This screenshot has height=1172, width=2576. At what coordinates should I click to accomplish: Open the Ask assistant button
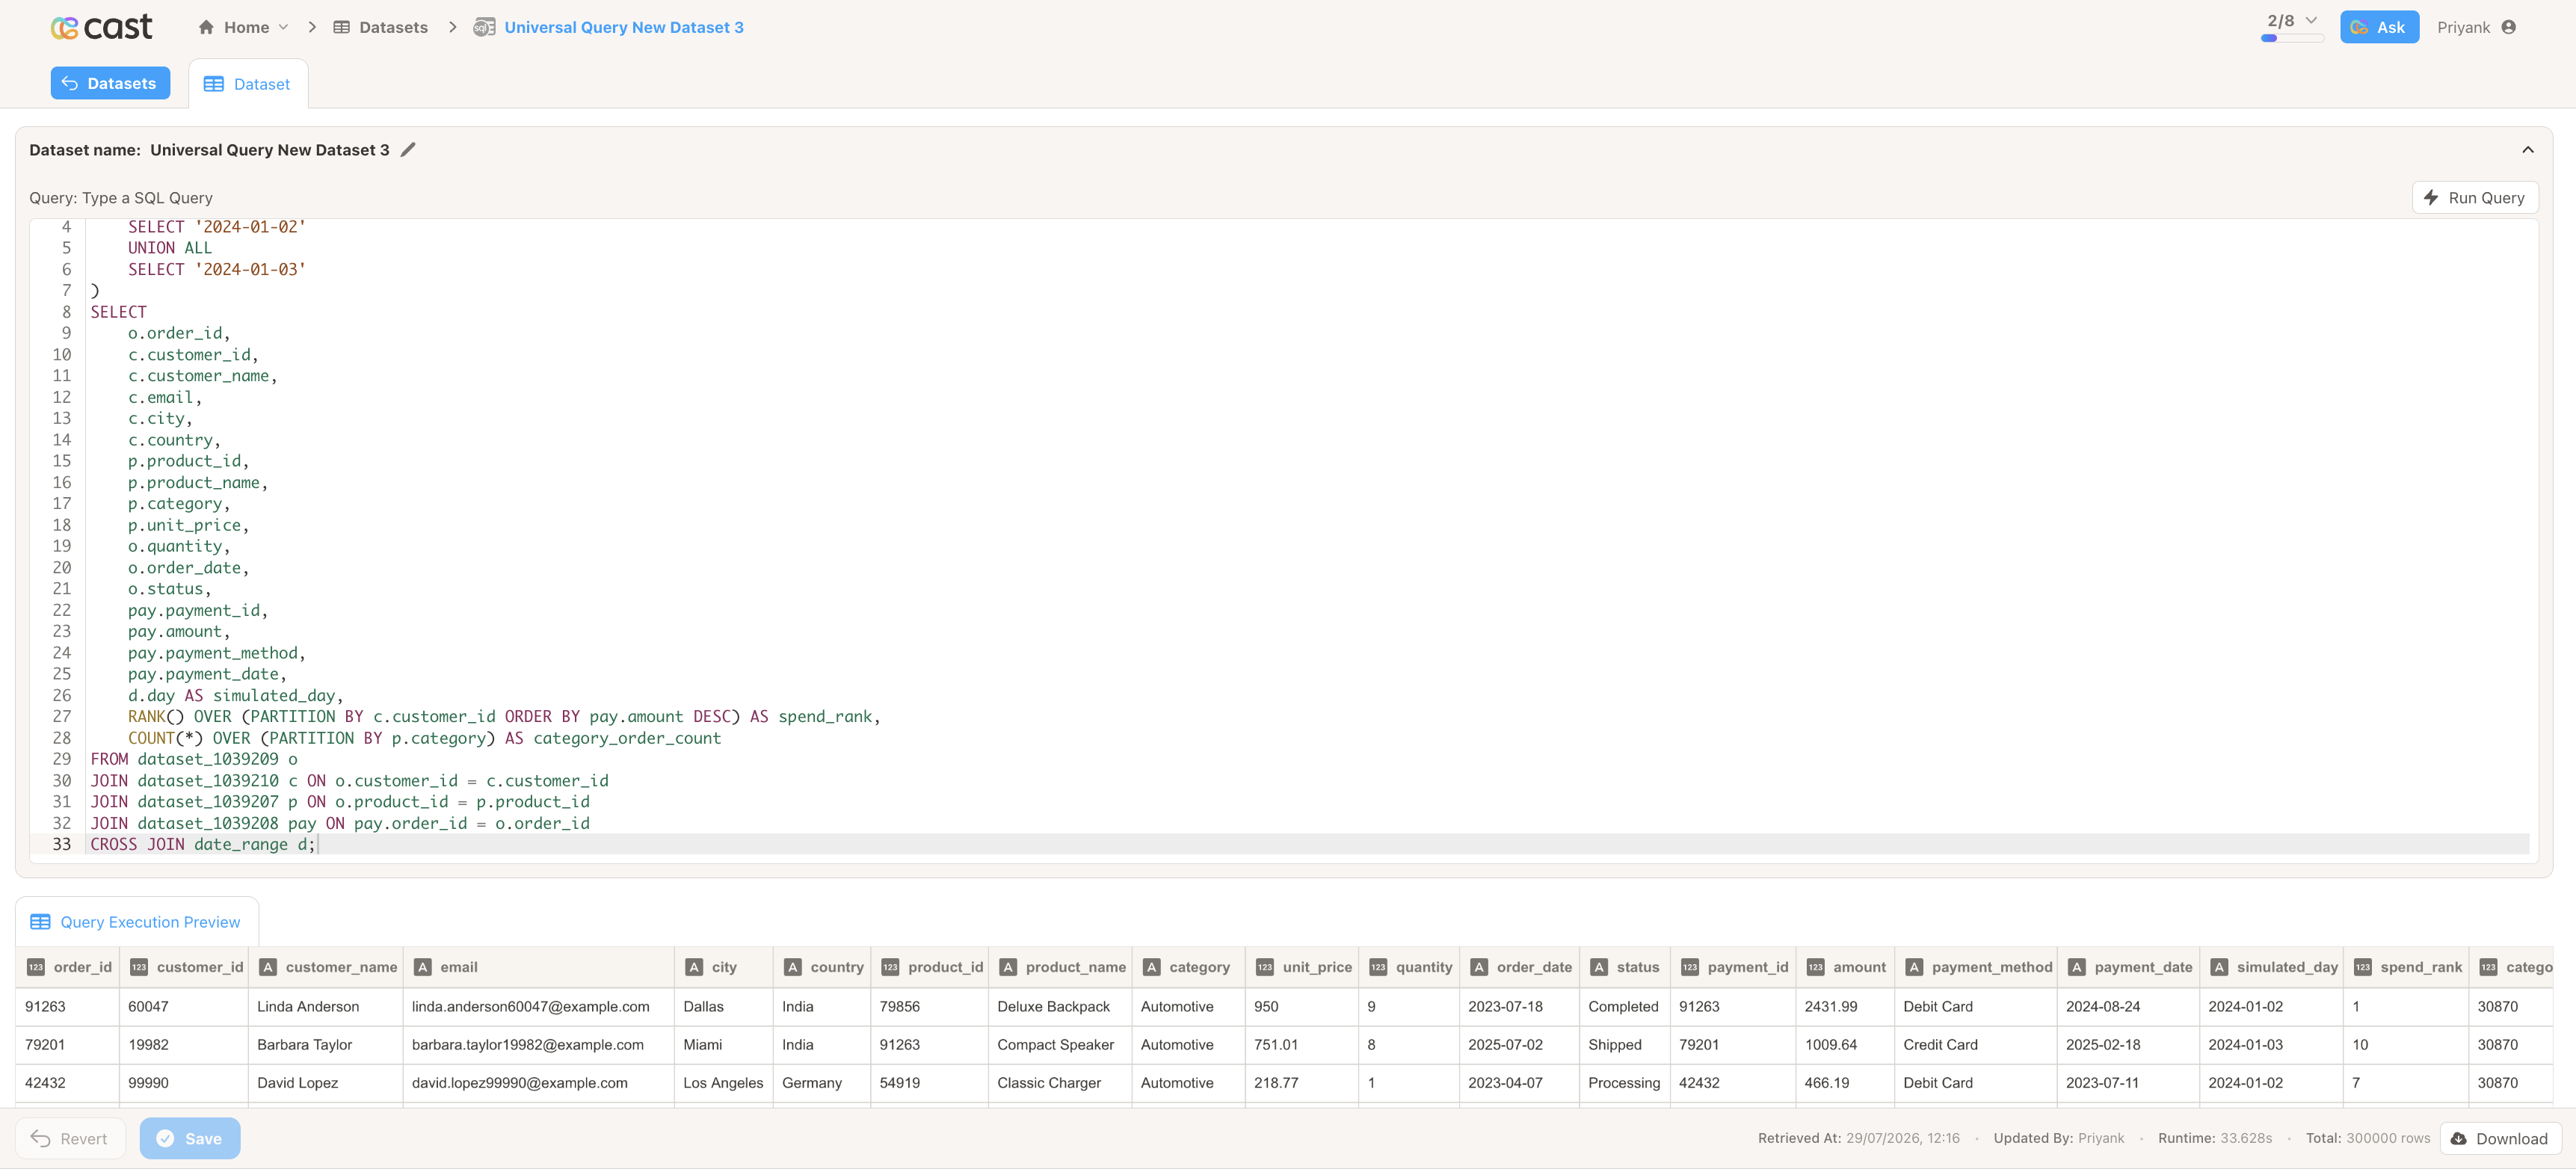point(2379,27)
